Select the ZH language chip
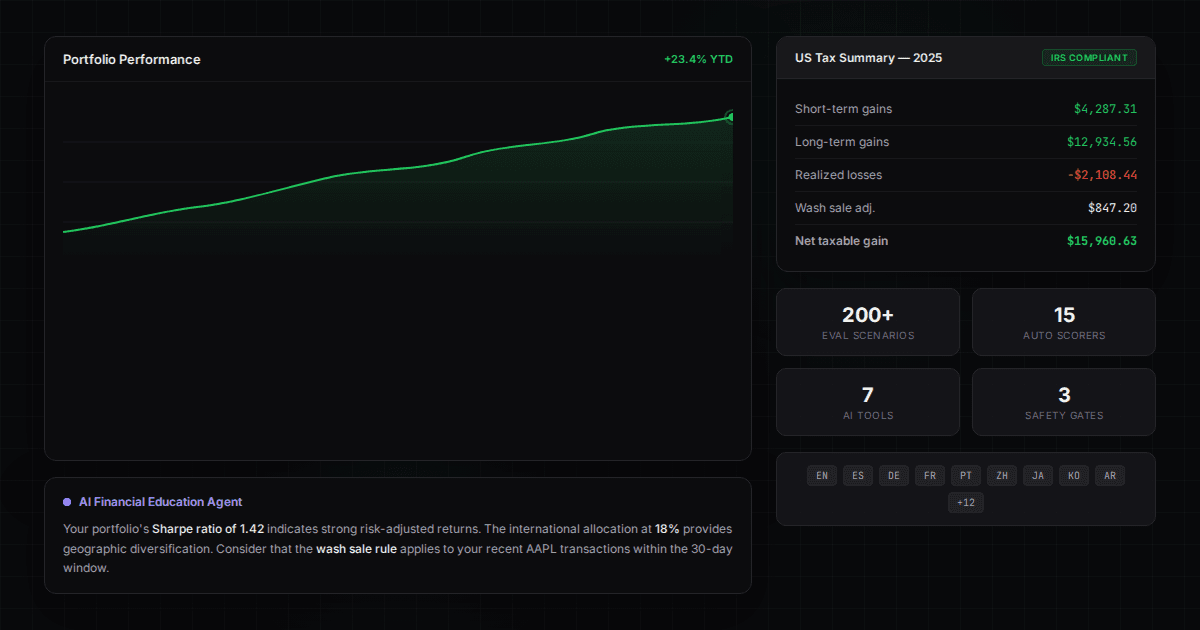 coord(1001,476)
